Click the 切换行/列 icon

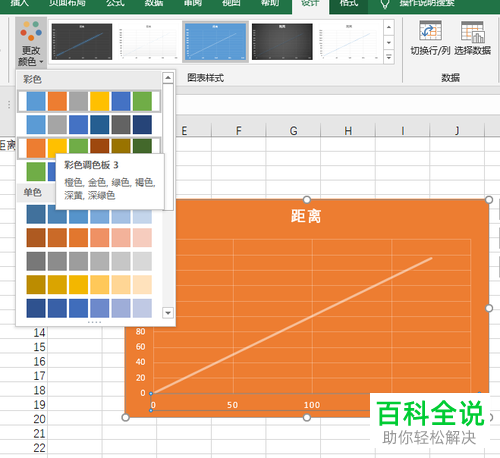click(x=430, y=31)
